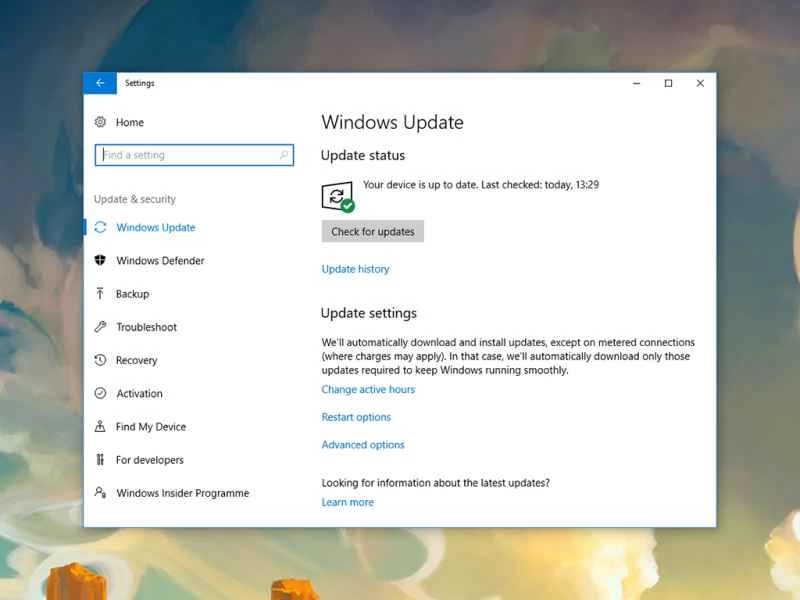Select the Find My Device locator icon
The width and height of the screenshot is (800, 600).
tap(100, 426)
